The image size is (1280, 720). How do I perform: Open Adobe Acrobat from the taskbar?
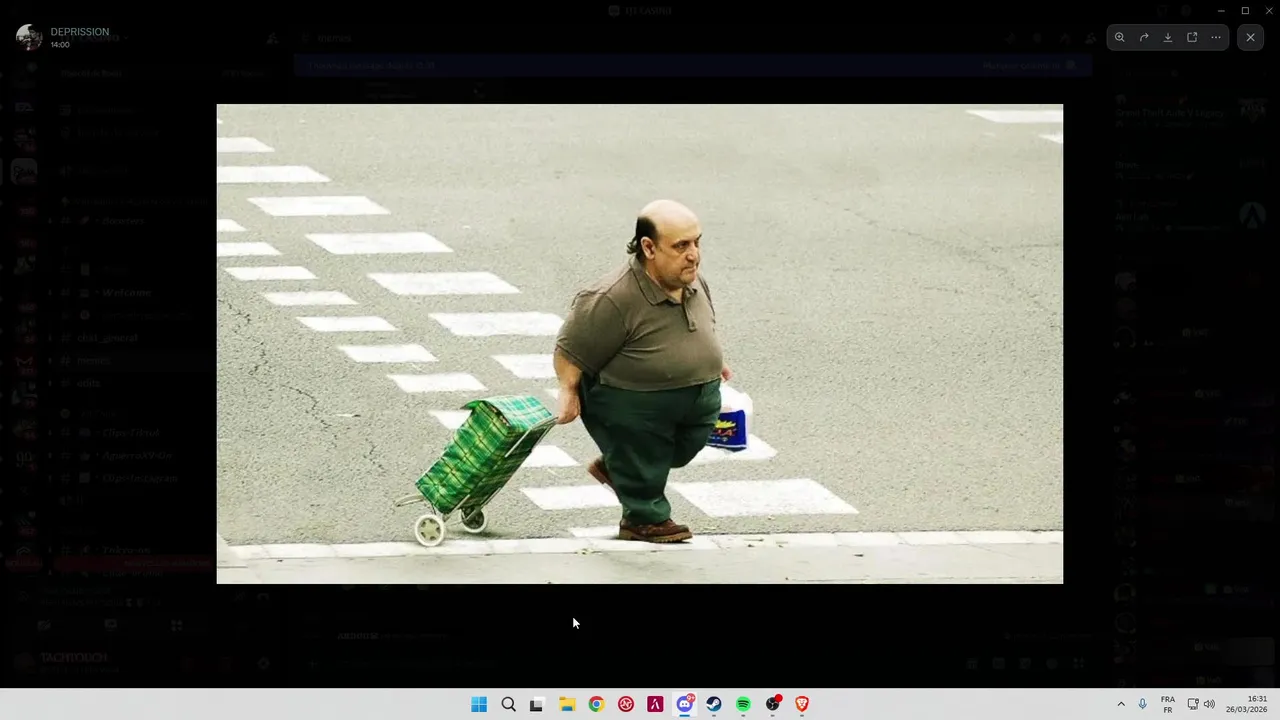(655, 704)
